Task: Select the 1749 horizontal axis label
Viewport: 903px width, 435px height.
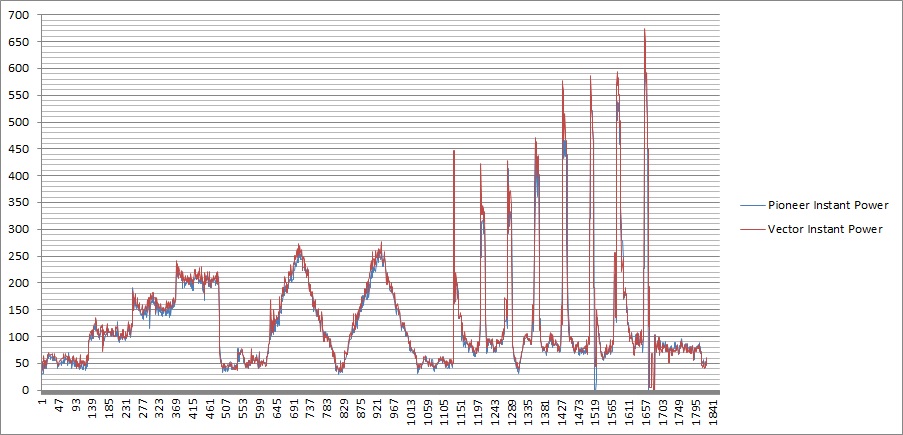Action: 681,412
